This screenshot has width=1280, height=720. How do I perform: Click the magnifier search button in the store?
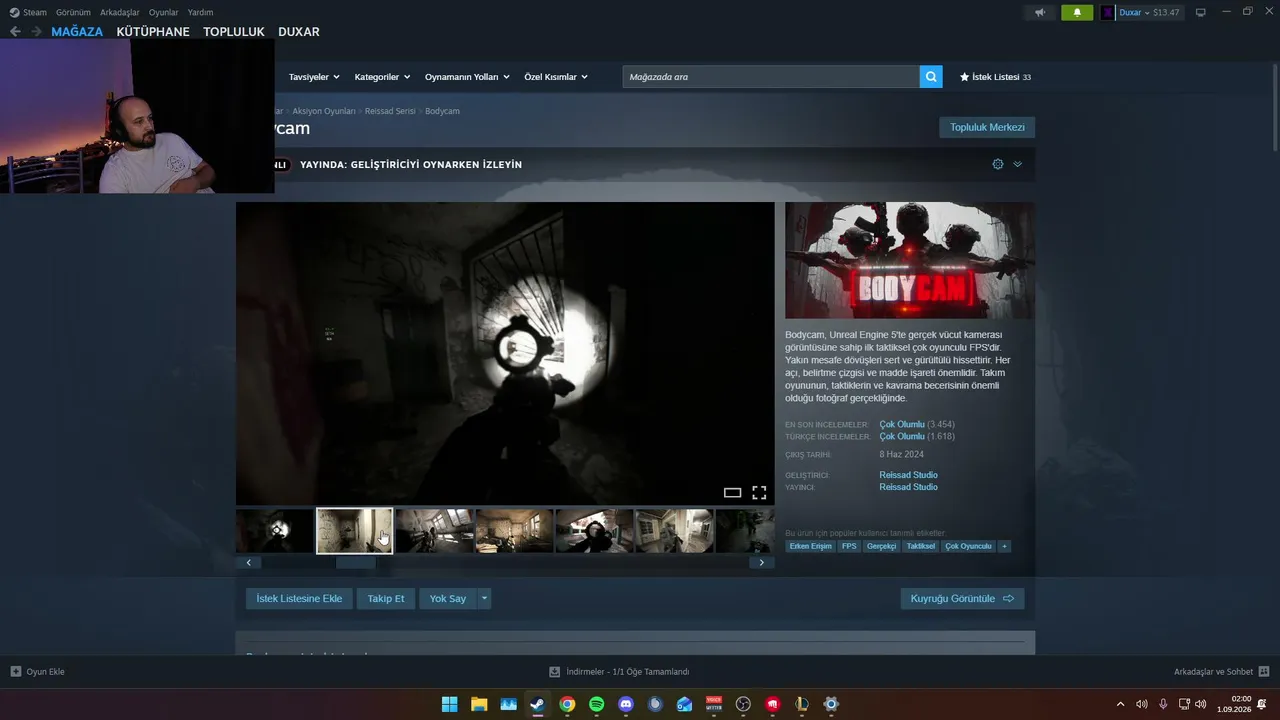point(931,77)
